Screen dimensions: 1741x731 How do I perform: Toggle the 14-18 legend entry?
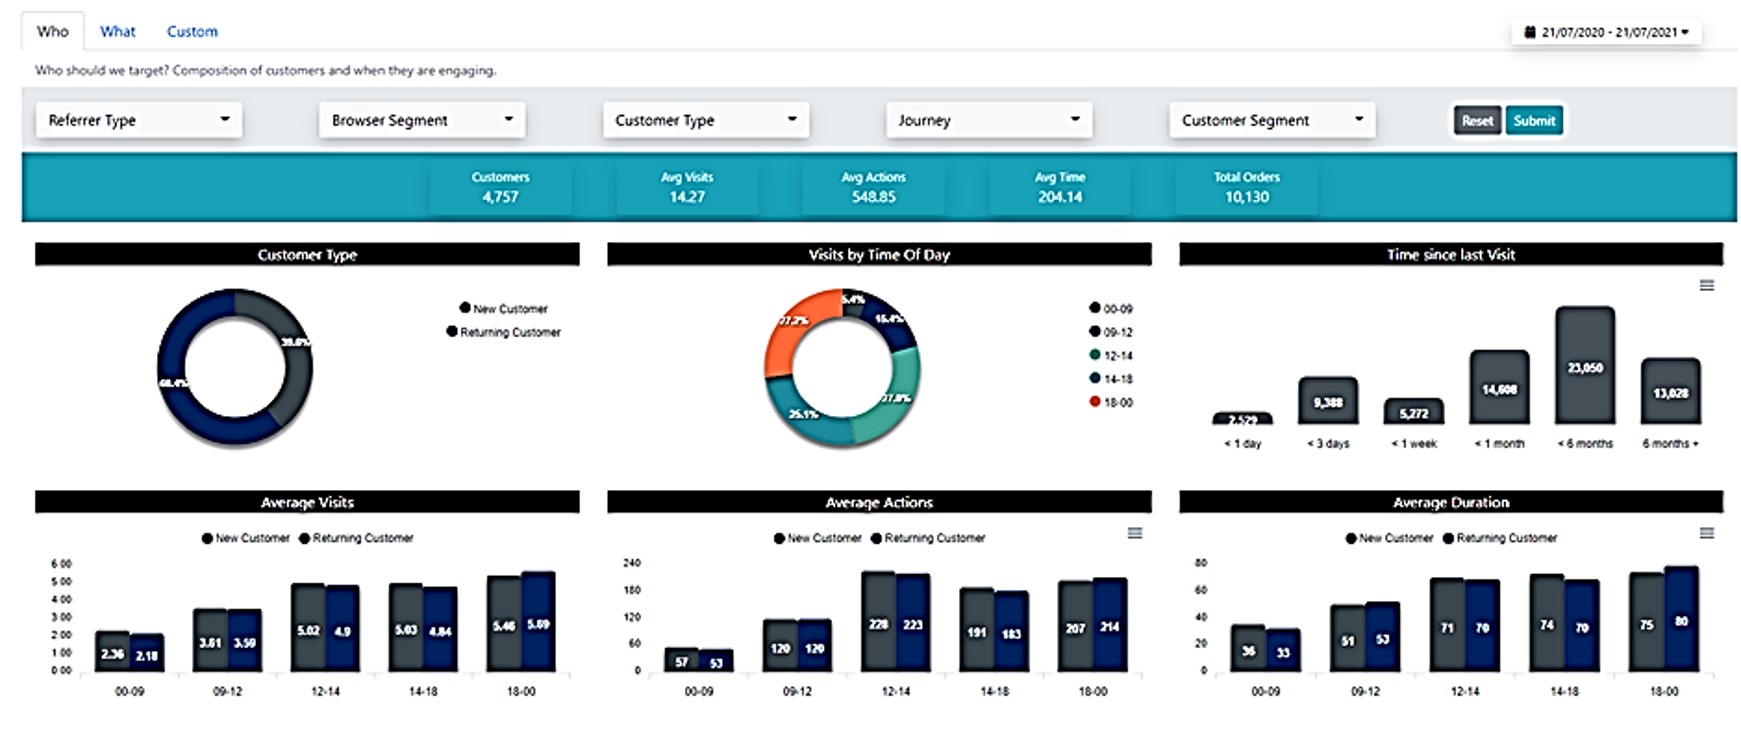pos(1111,378)
